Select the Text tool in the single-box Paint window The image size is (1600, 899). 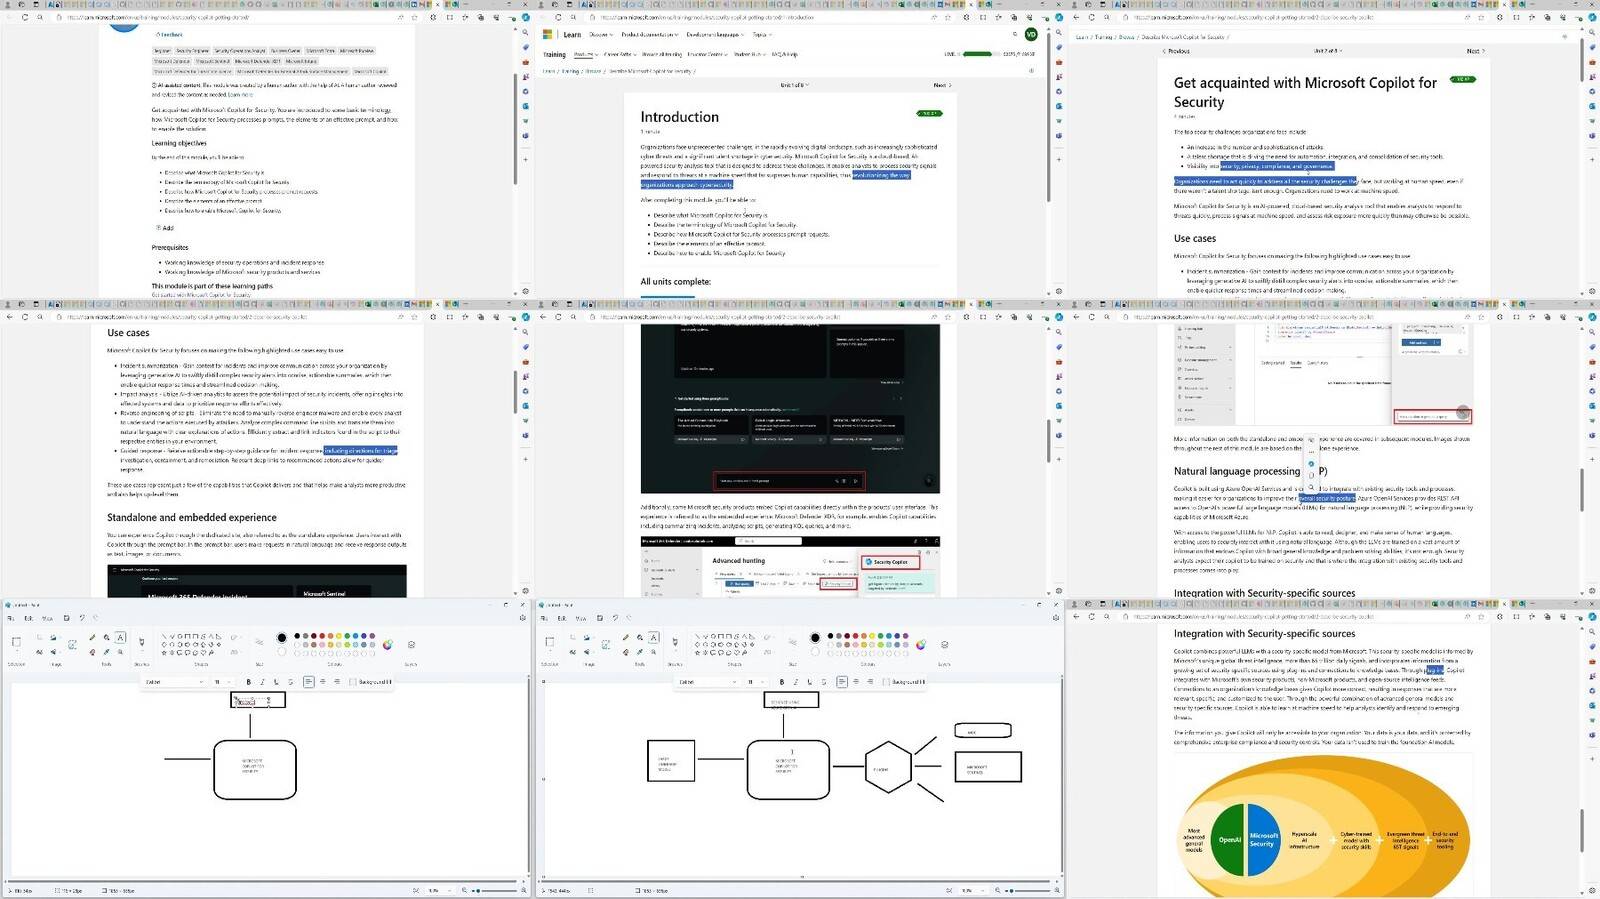tap(120, 637)
